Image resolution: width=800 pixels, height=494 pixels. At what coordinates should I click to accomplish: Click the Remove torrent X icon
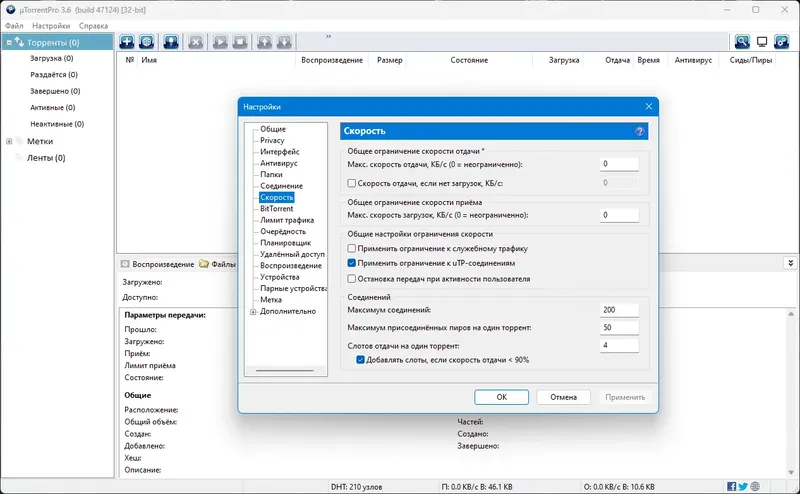tap(196, 42)
